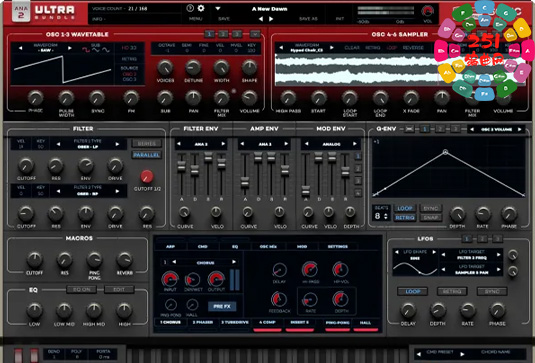Click the INIT button
Screen dimensions: 535x363
point(339,19)
